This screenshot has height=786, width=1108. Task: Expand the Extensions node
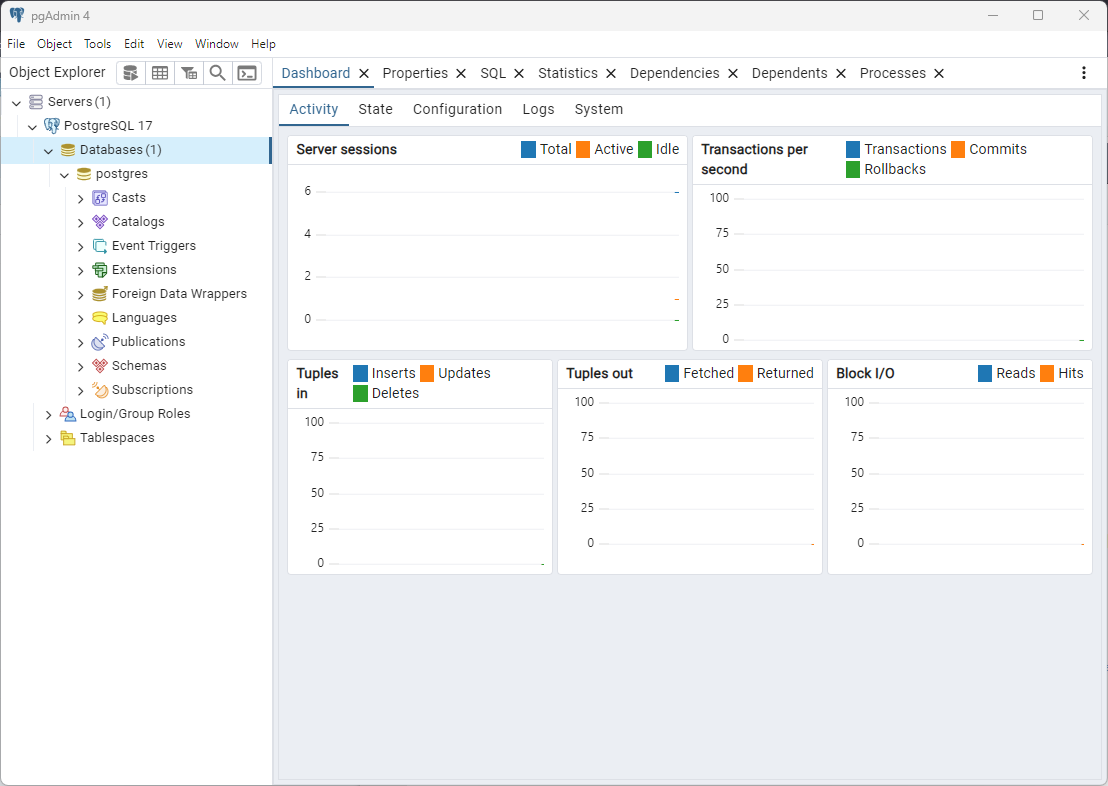point(81,271)
